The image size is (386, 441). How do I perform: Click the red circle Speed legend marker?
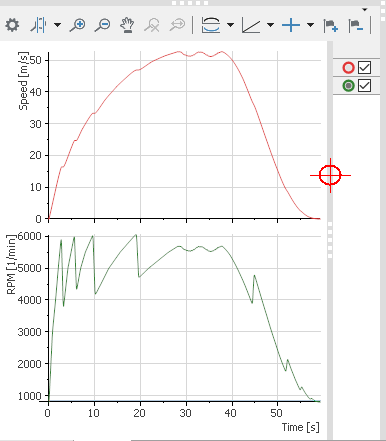(348, 68)
